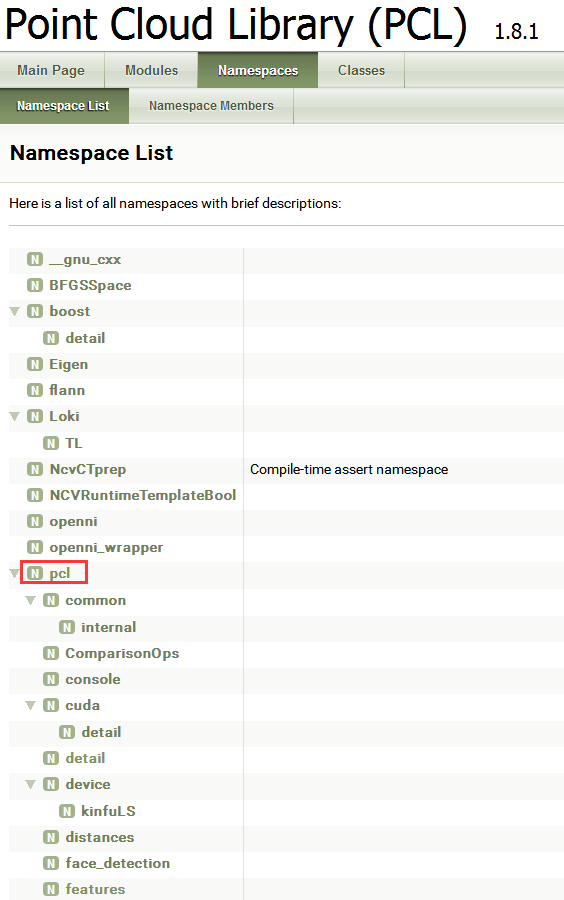Click the N icon beside device
The width and height of the screenshot is (564, 900).
tap(51, 785)
